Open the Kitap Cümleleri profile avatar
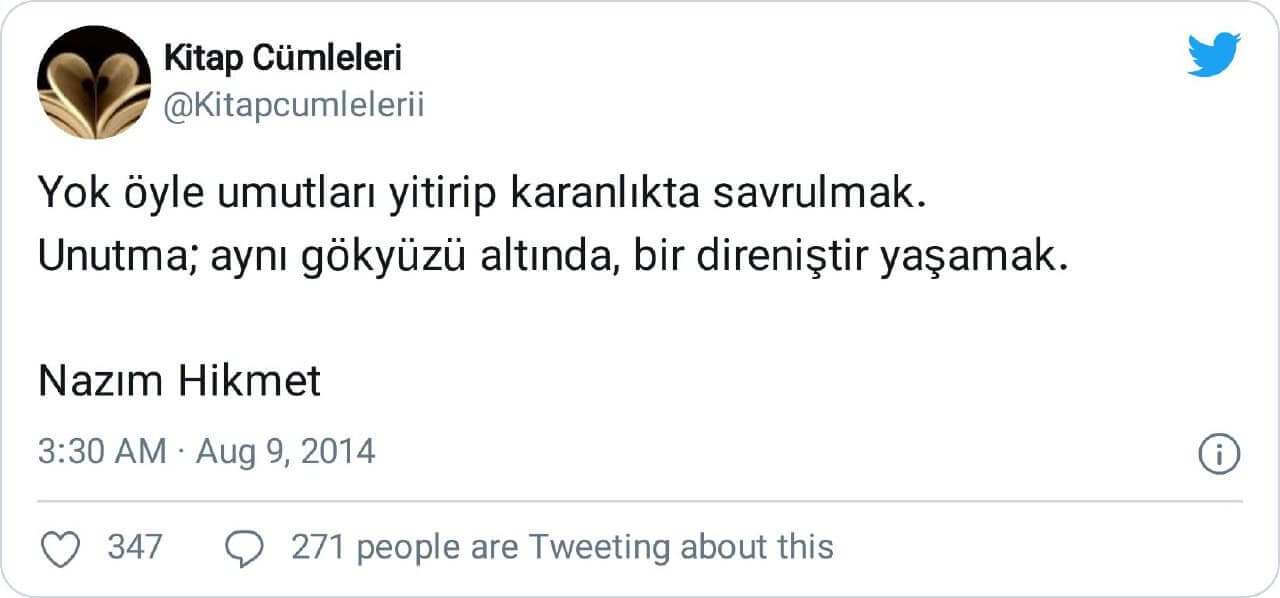The width and height of the screenshot is (1280, 598). pos(94,82)
